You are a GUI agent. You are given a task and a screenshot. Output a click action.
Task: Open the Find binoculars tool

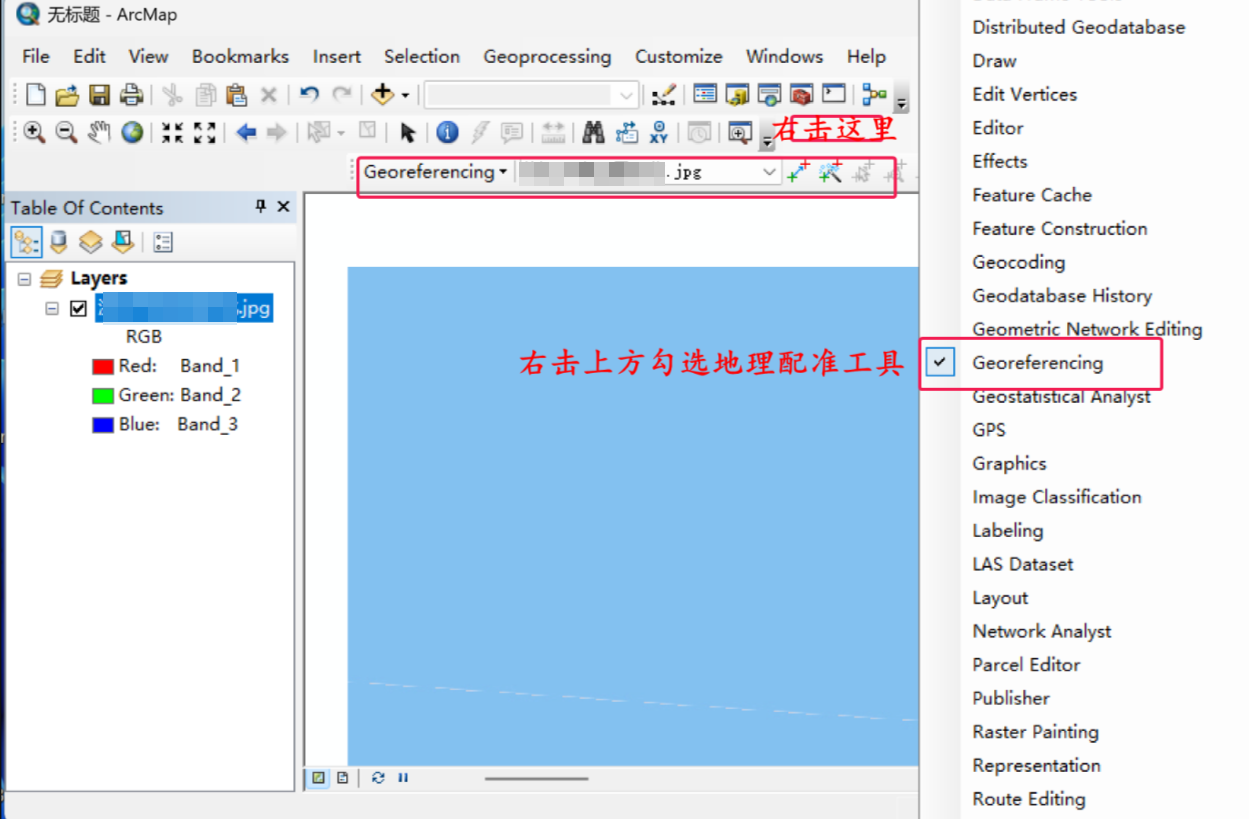593,132
